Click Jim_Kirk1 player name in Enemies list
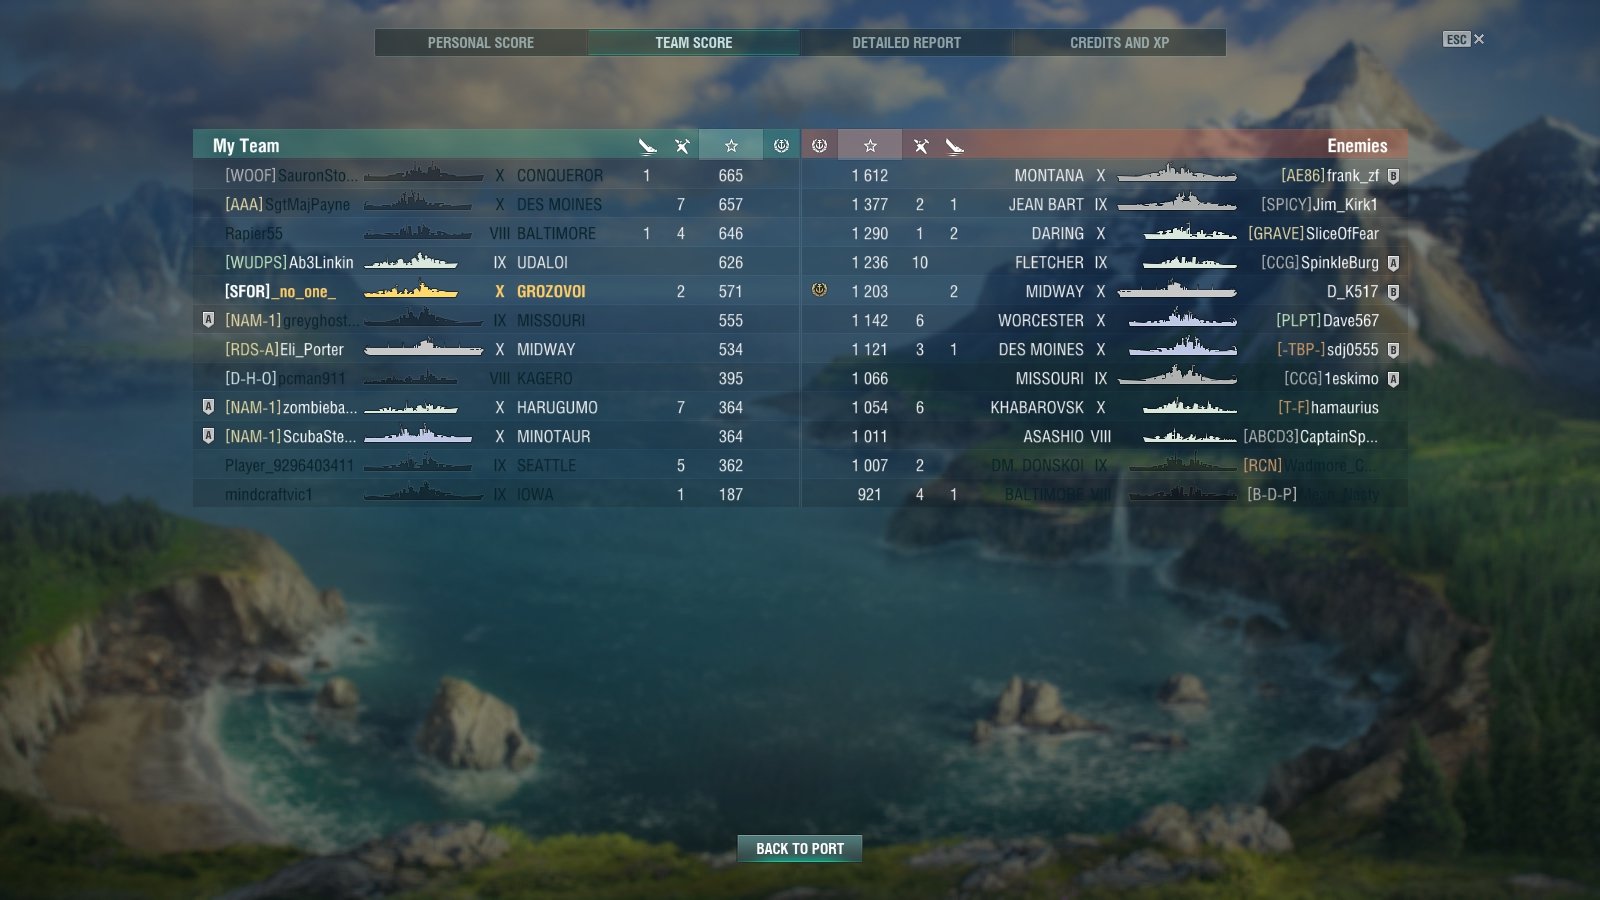 1345,204
